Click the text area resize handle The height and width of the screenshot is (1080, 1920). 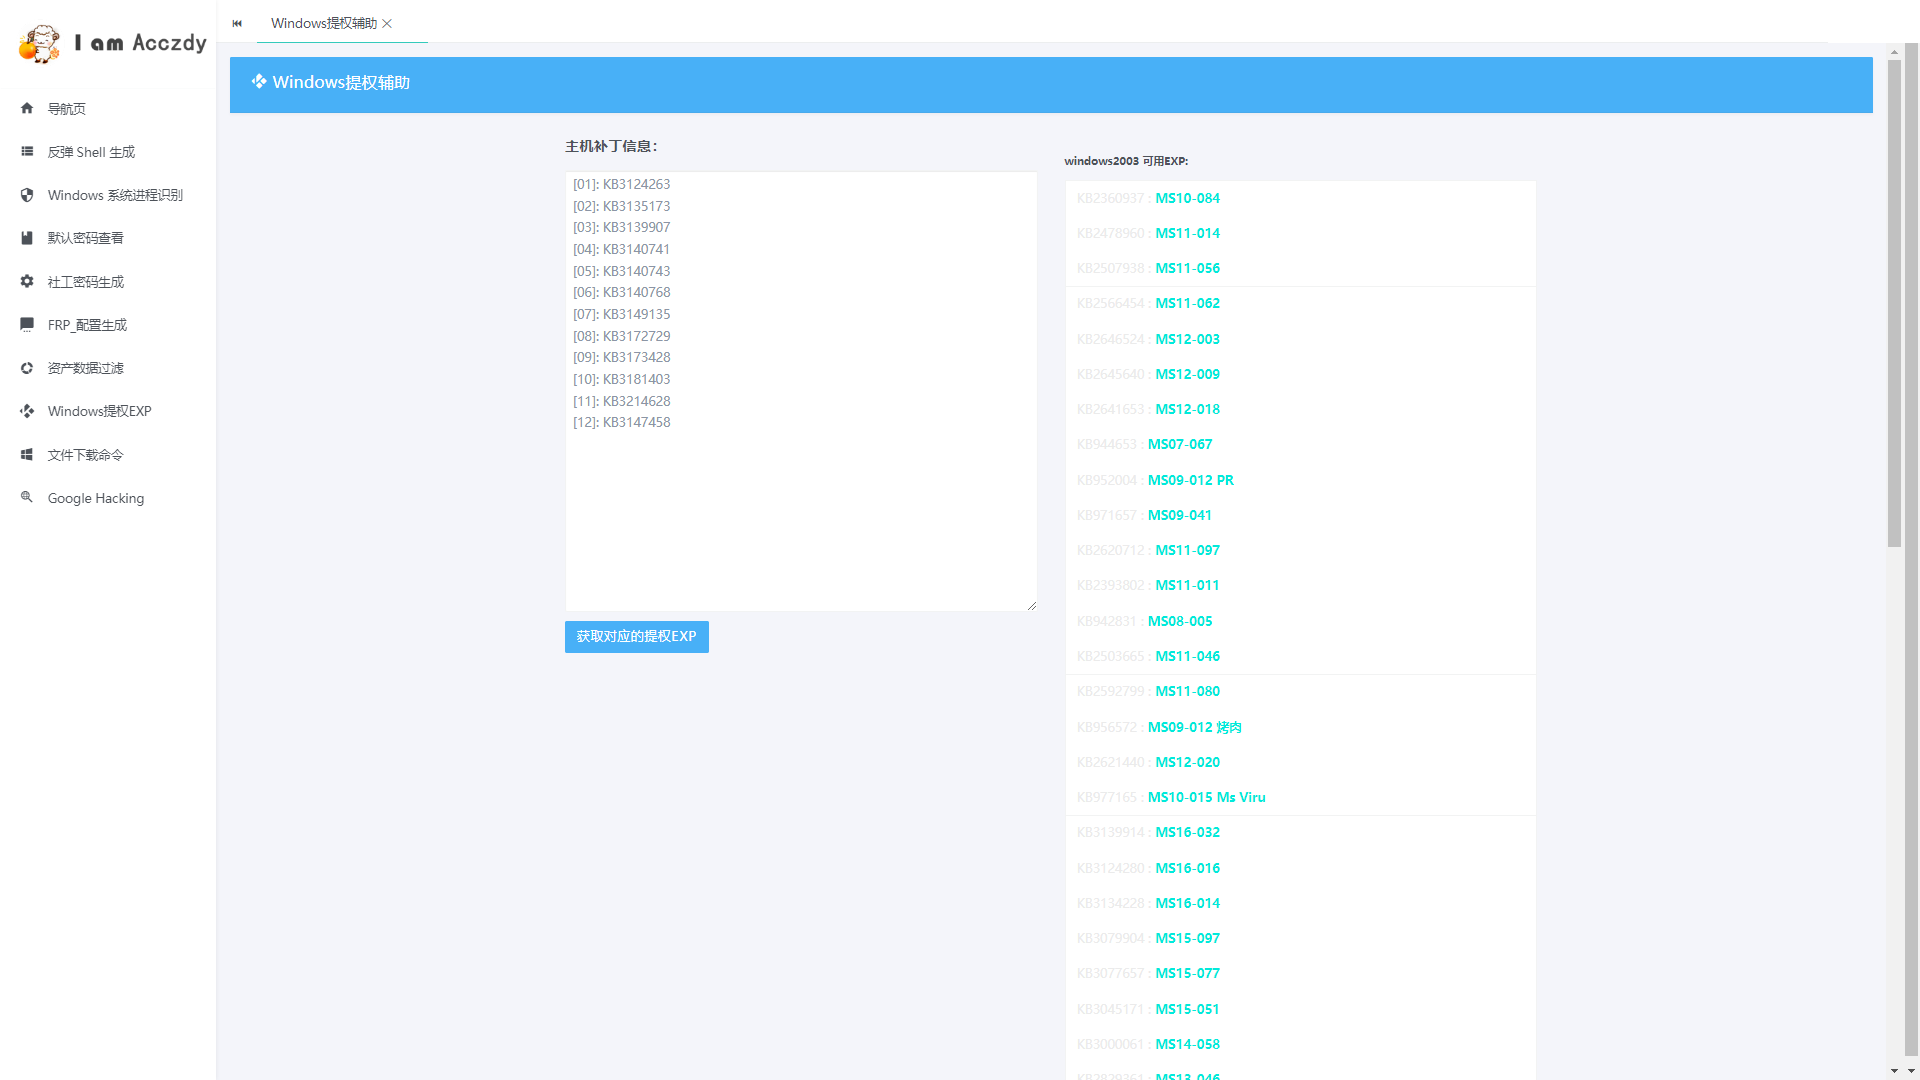pos(1031,605)
